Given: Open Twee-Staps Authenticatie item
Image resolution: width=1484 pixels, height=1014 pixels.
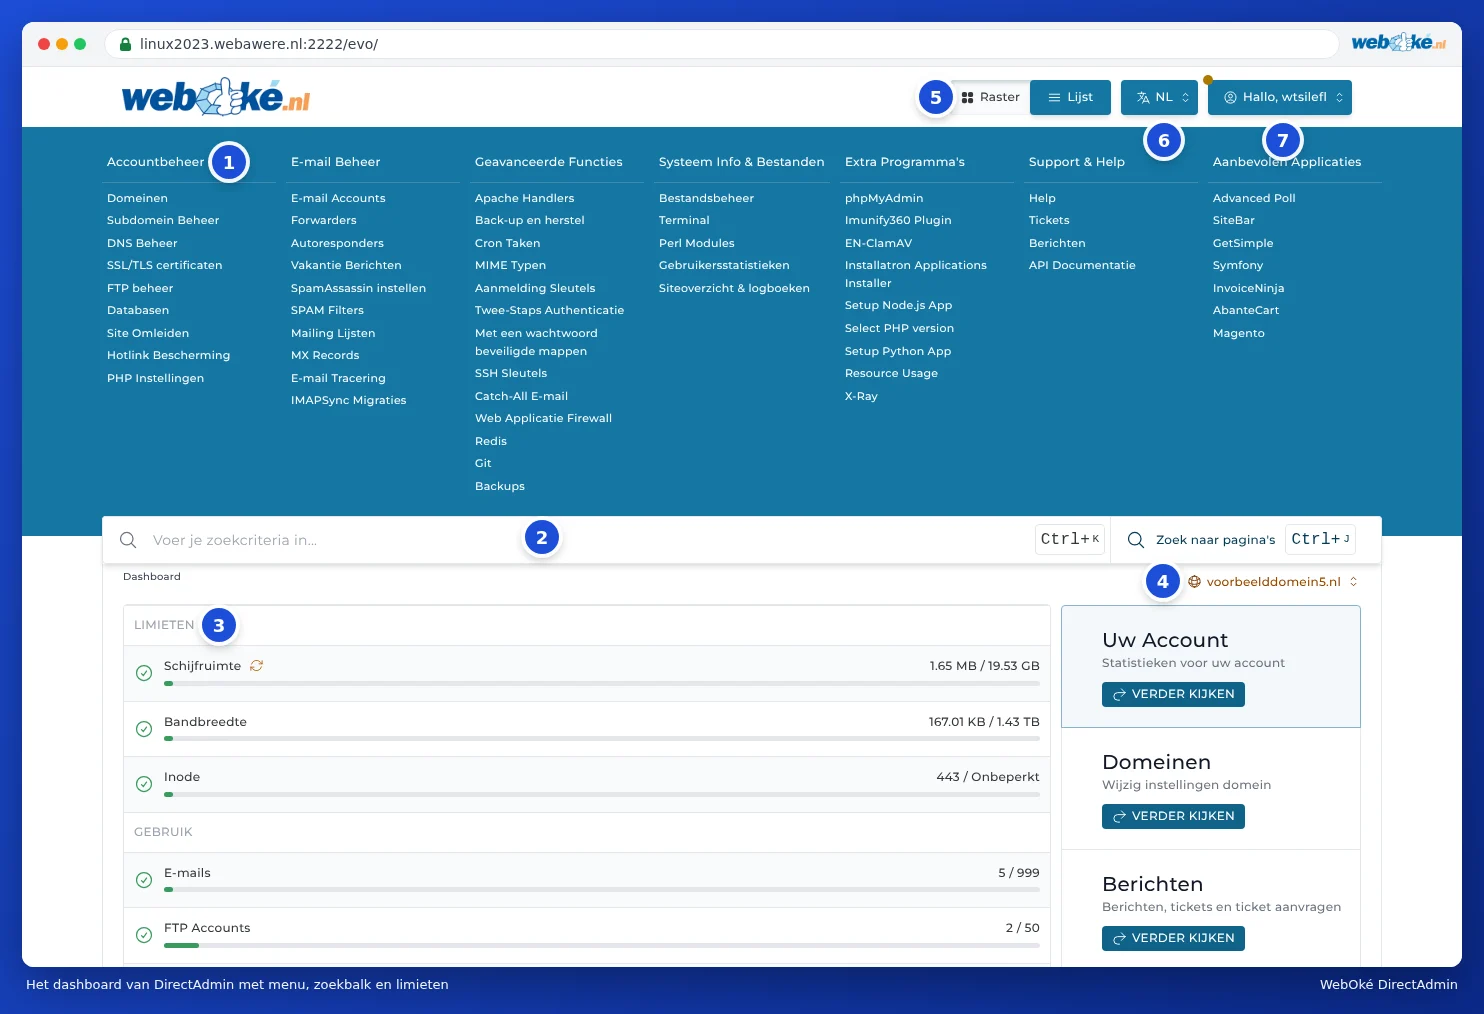Looking at the screenshot, I should coord(549,311).
